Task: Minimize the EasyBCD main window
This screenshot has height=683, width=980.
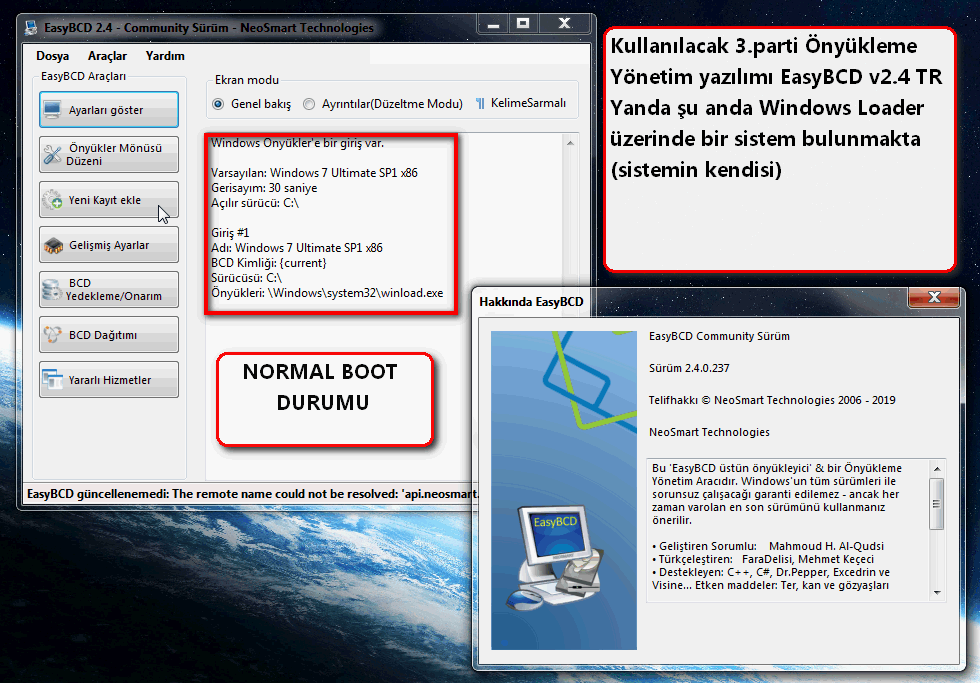Action: point(494,24)
